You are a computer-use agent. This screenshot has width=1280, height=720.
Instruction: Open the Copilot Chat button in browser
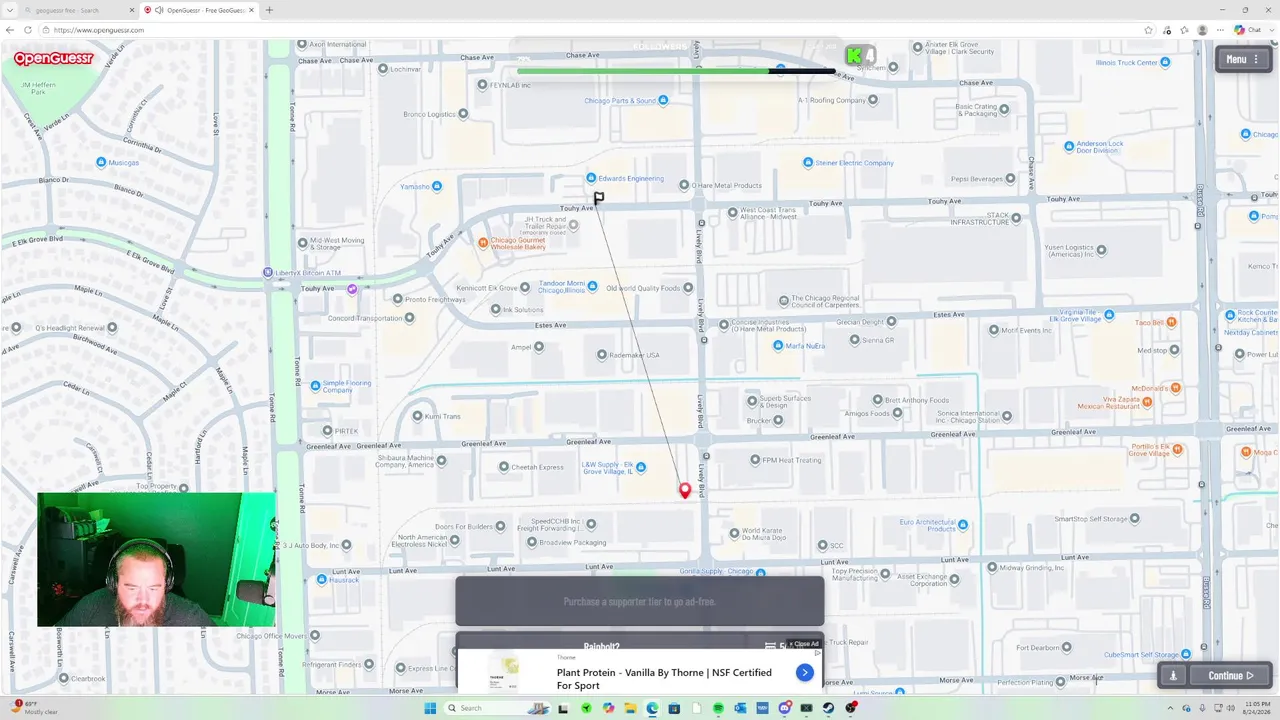[x=1247, y=30]
